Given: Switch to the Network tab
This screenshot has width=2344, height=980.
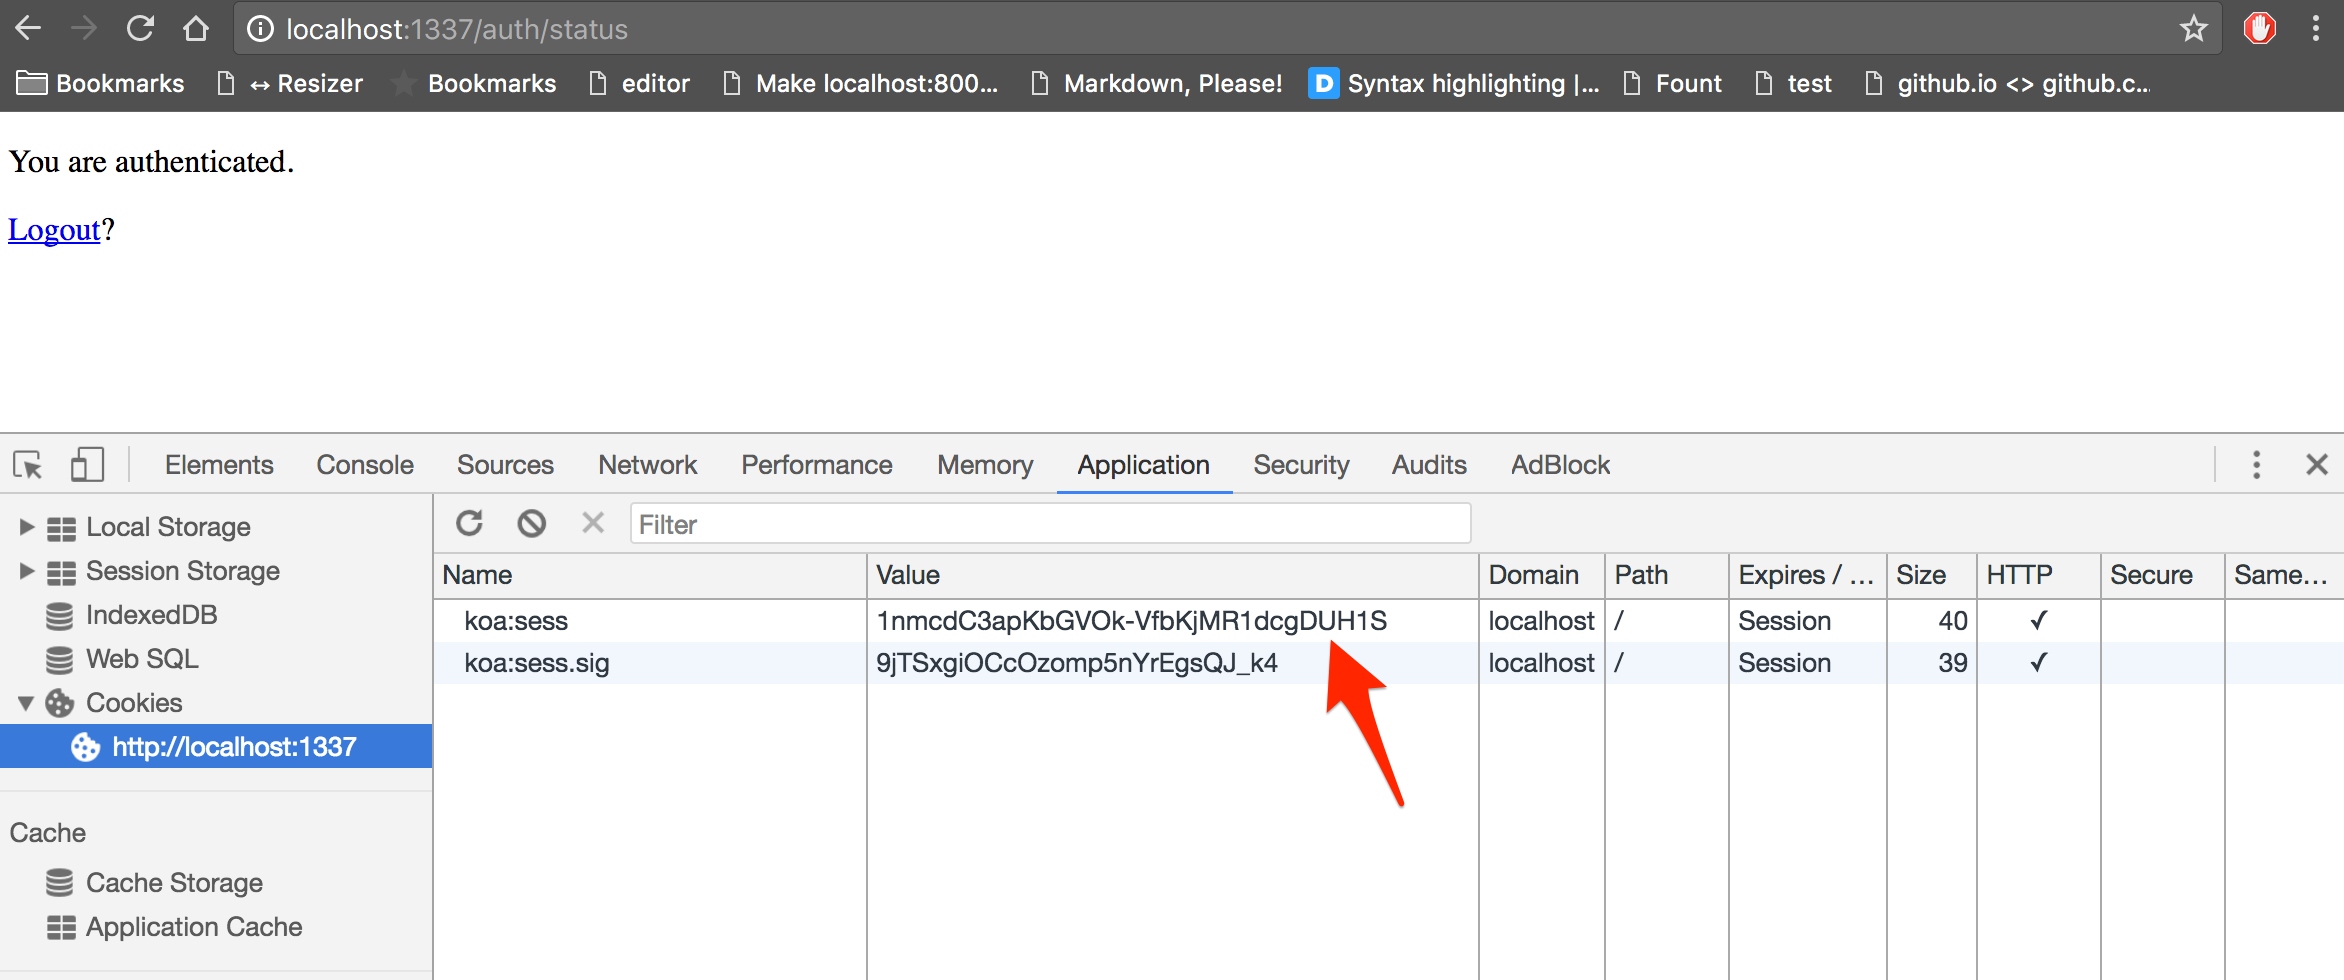Looking at the screenshot, I should 647,465.
